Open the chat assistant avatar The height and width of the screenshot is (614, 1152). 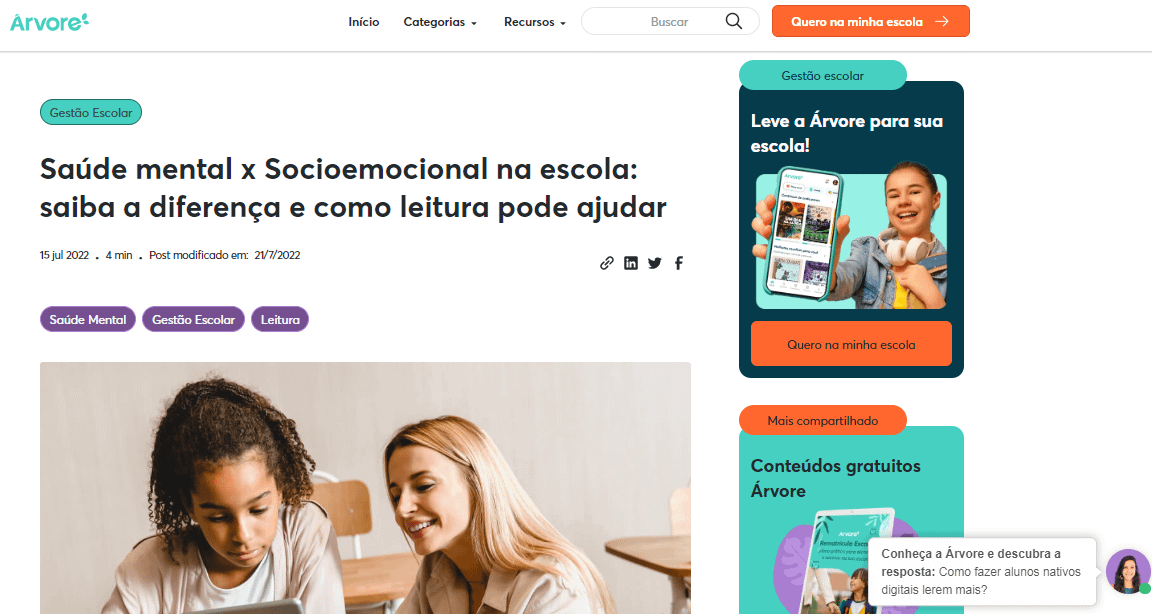(x=1128, y=571)
